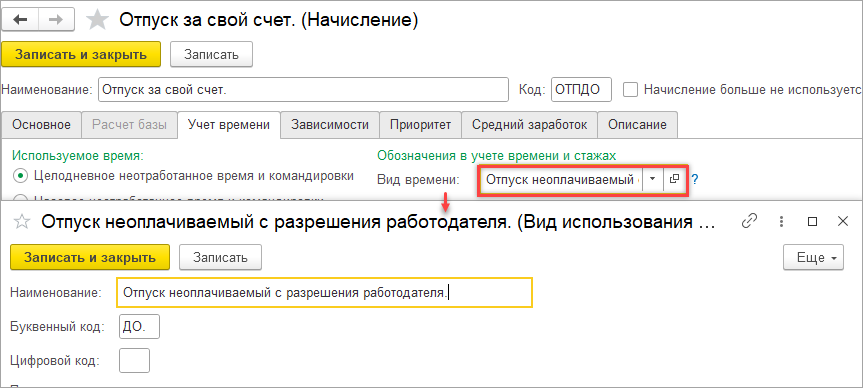
Task: Click Обозначения в учете времени и стажах heading
Action: tap(496, 156)
